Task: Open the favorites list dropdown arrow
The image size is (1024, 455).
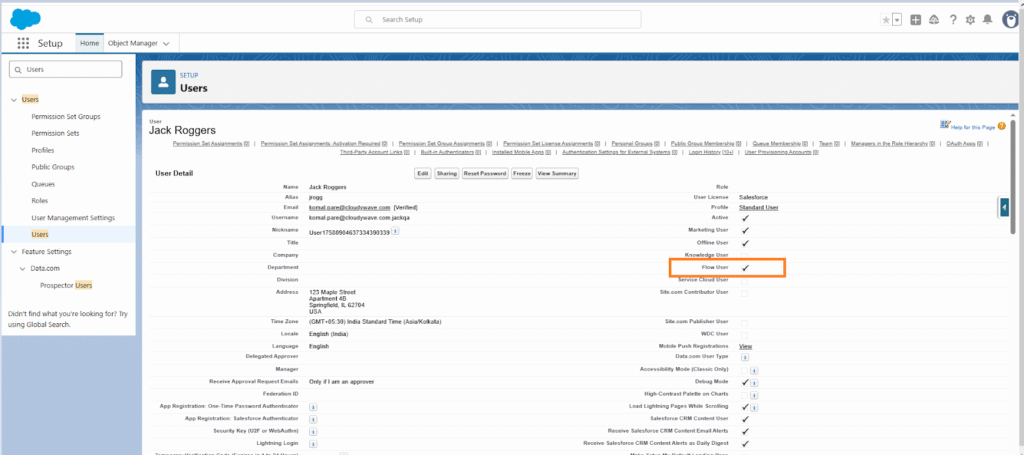Action: click(x=896, y=19)
